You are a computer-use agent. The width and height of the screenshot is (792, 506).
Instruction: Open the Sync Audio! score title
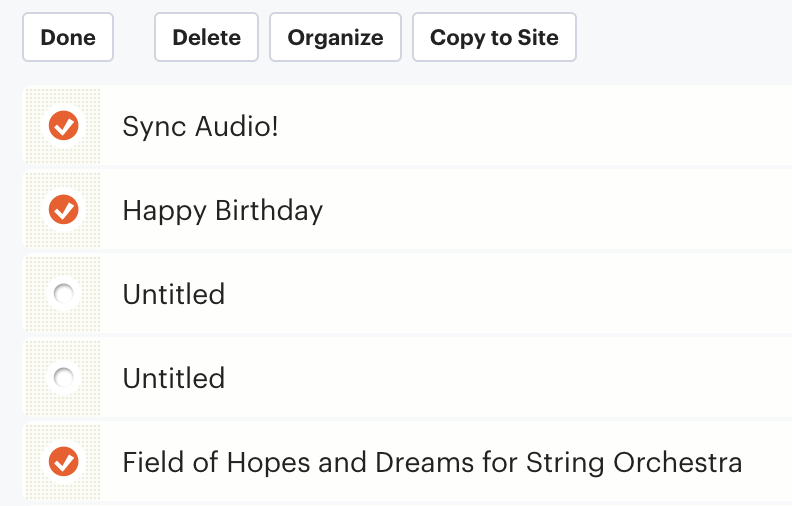point(200,126)
